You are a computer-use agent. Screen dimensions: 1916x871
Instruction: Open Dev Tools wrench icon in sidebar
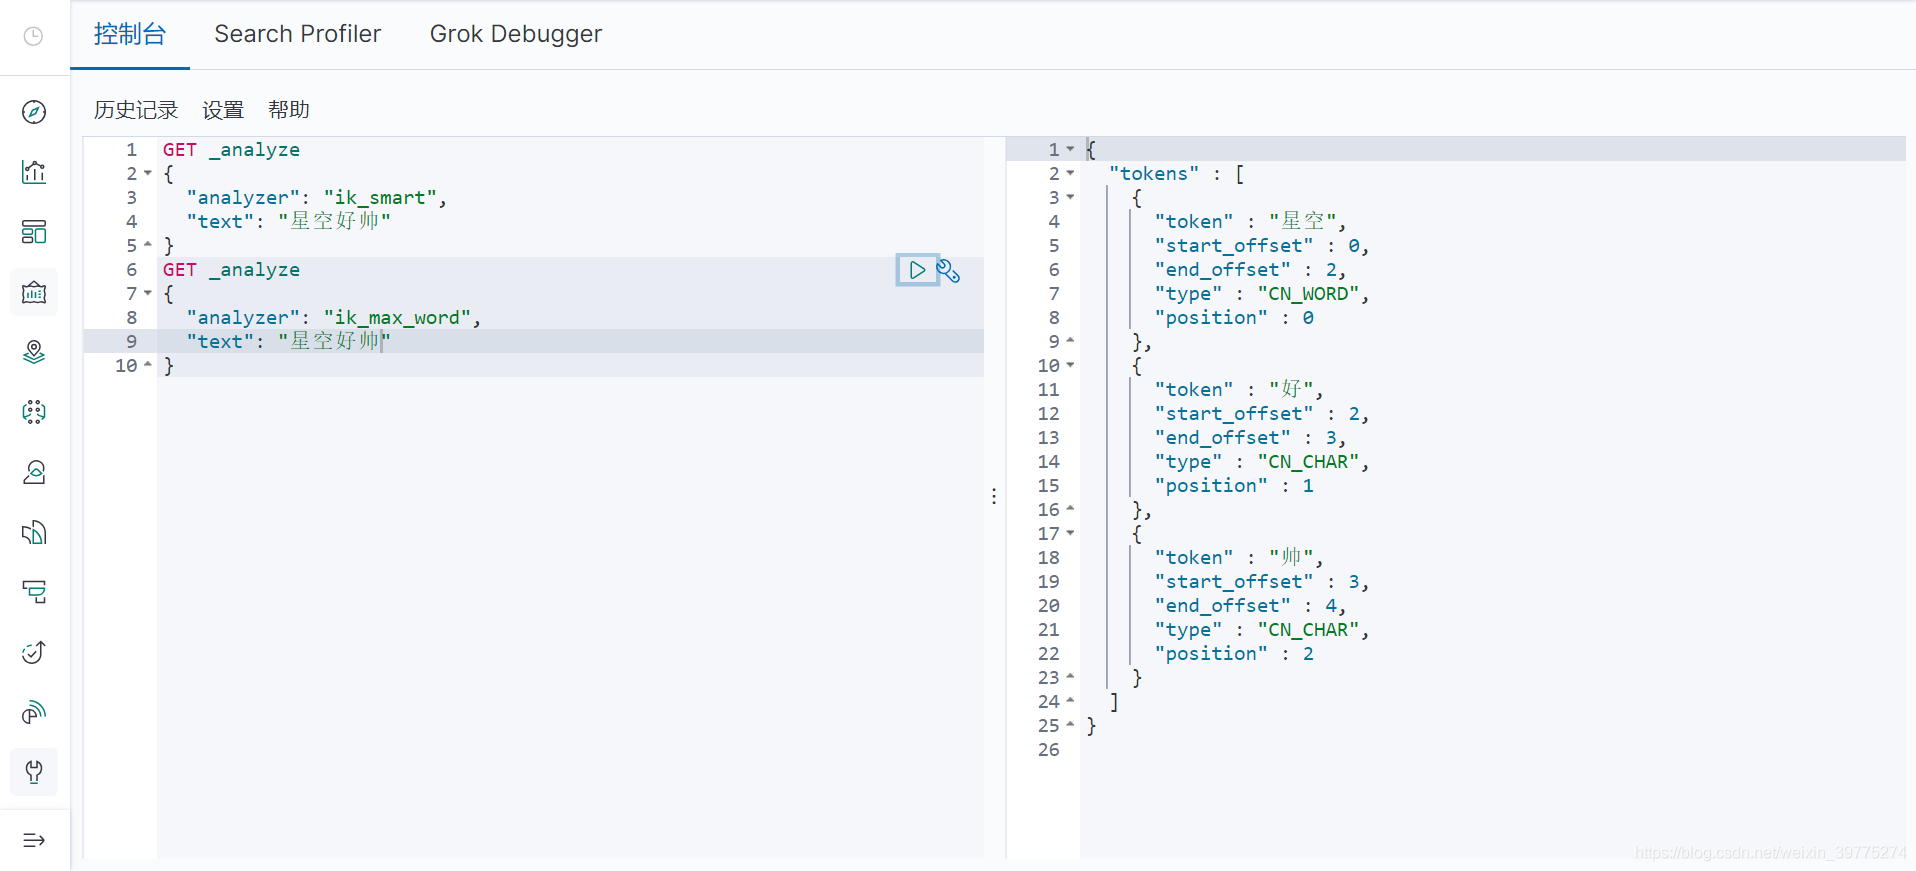[x=34, y=772]
